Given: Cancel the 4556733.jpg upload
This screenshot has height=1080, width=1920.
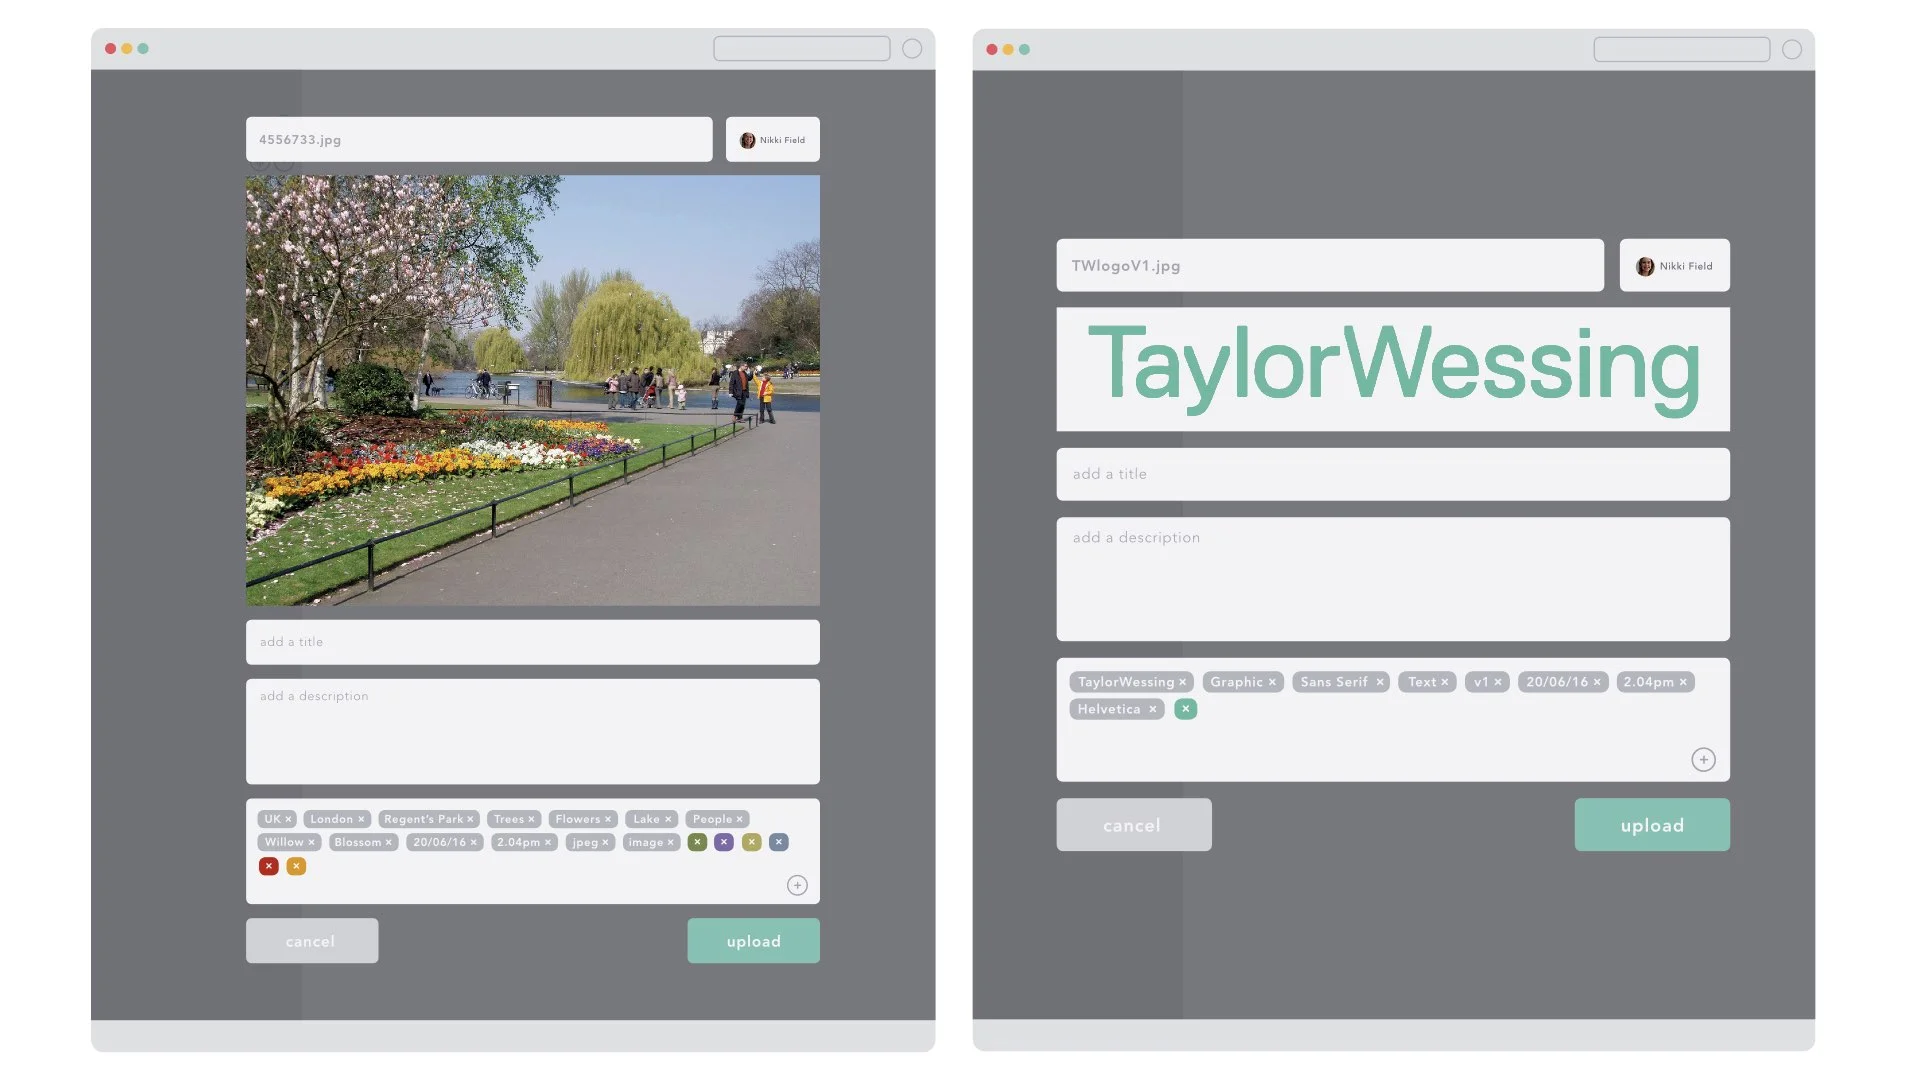Looking at the screenshot, I should click(312, 941).
